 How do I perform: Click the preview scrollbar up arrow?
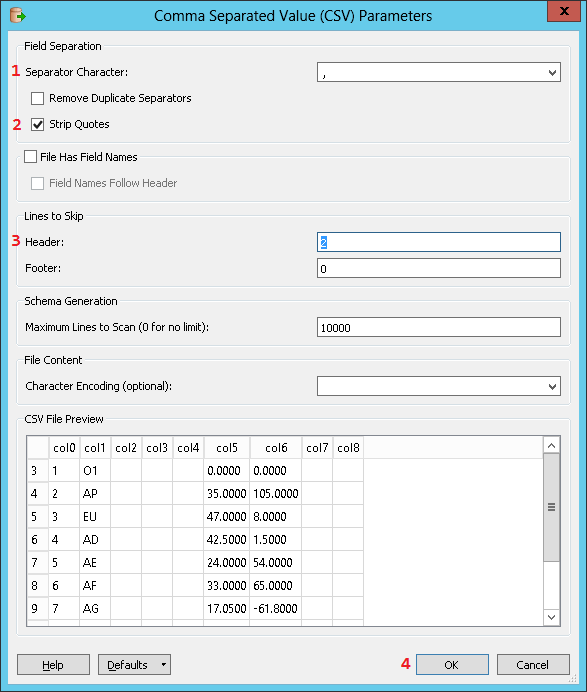(x=551, y=445)
